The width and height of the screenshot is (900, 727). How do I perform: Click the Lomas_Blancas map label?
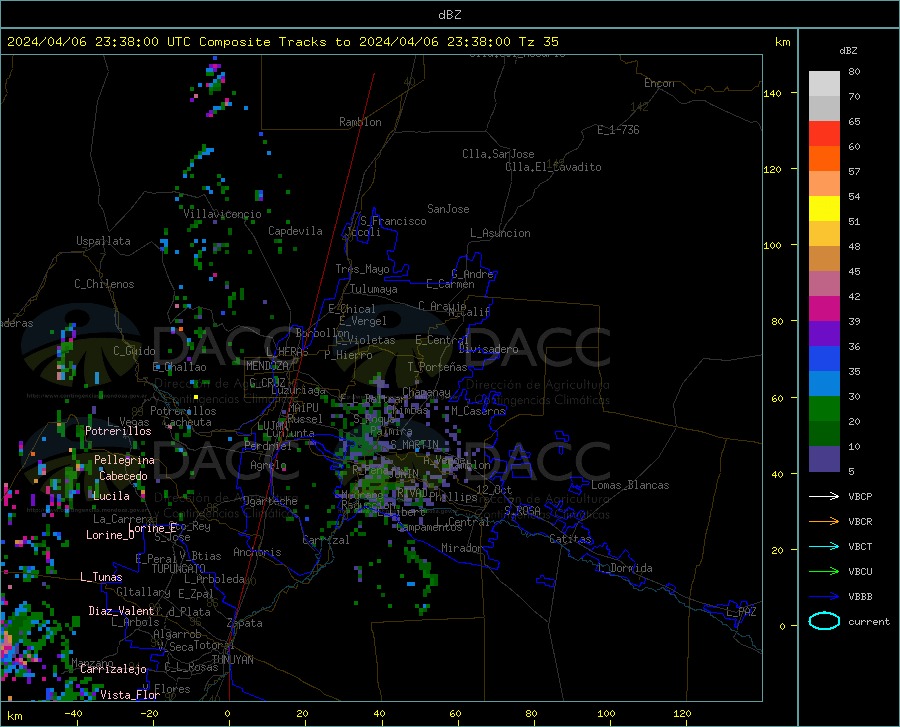coord(630,485)
